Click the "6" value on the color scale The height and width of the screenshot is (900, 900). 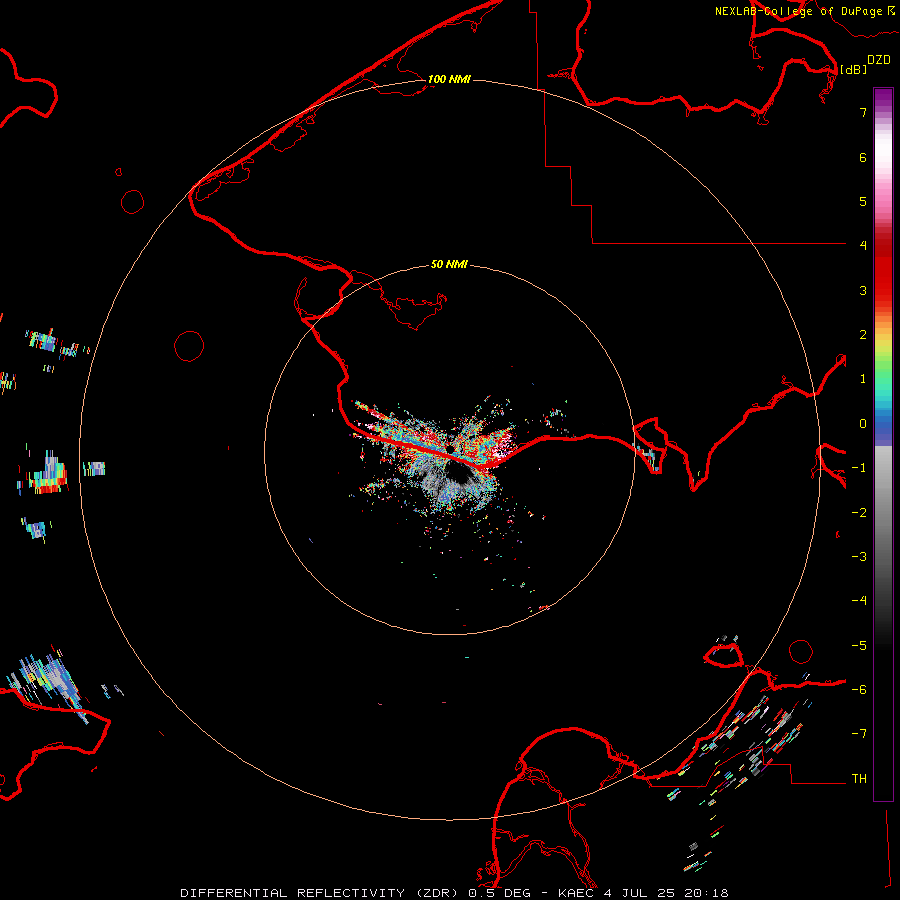coord(863,157)
